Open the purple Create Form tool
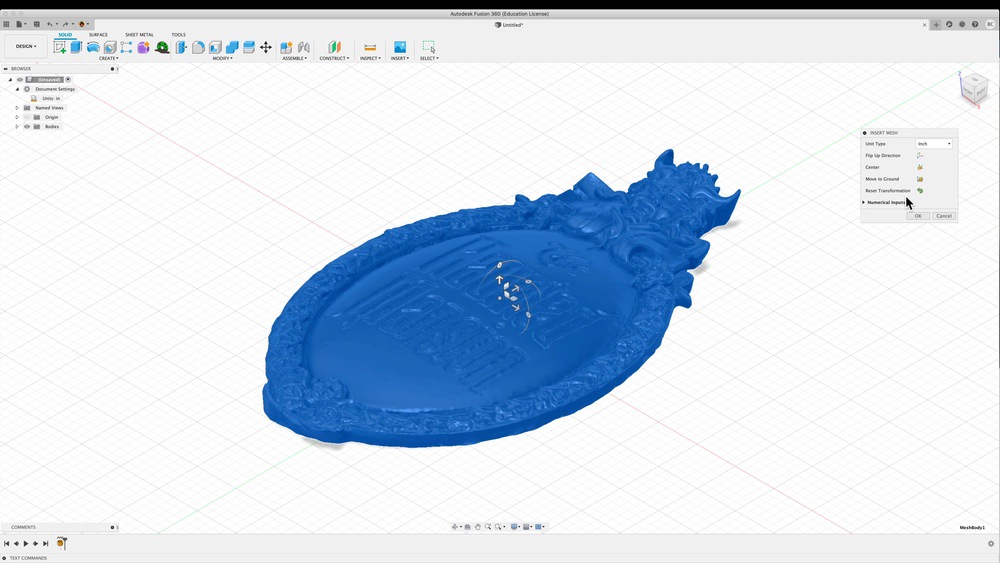1000x563 pixels. 143,47
